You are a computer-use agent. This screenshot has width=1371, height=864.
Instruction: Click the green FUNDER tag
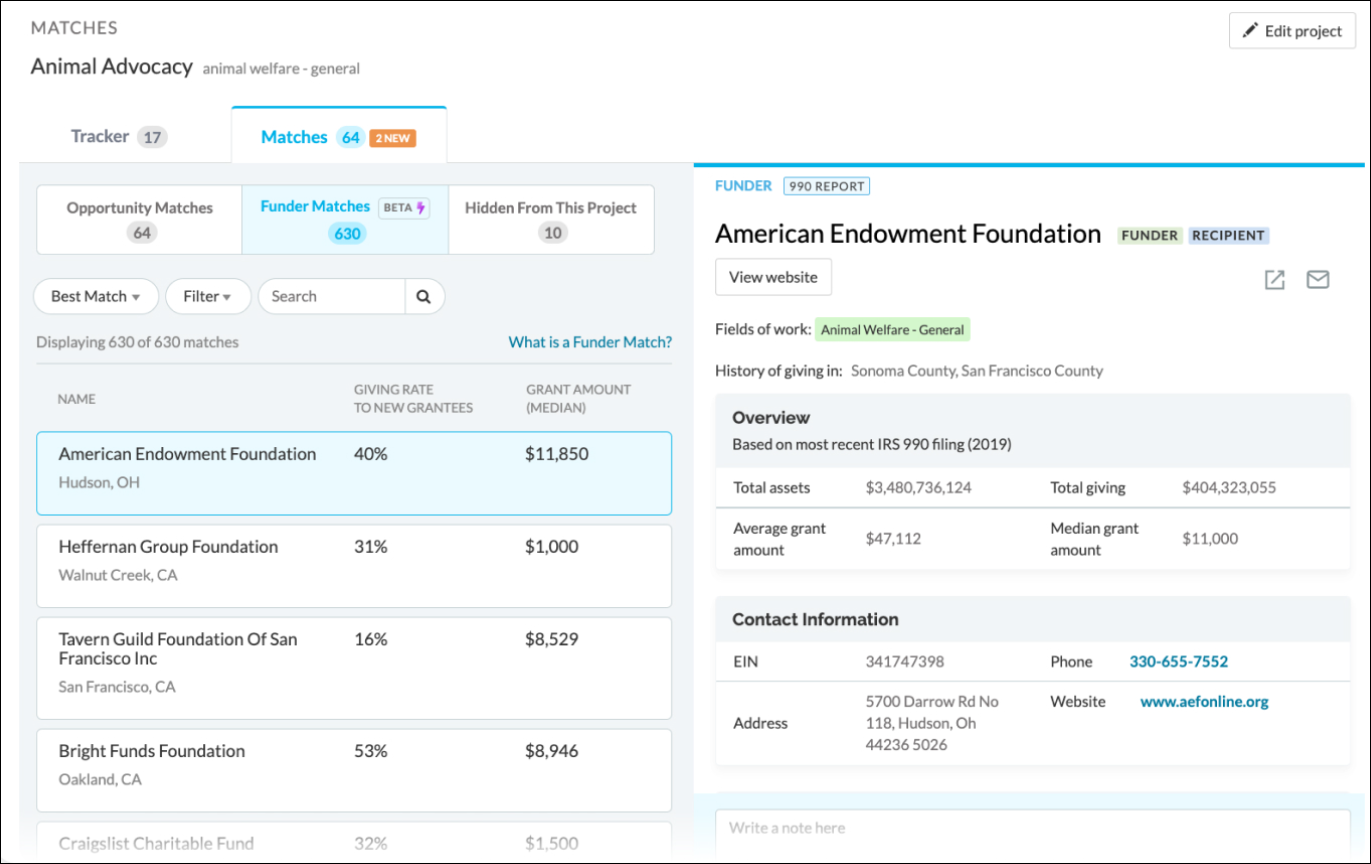(1150, 236)
